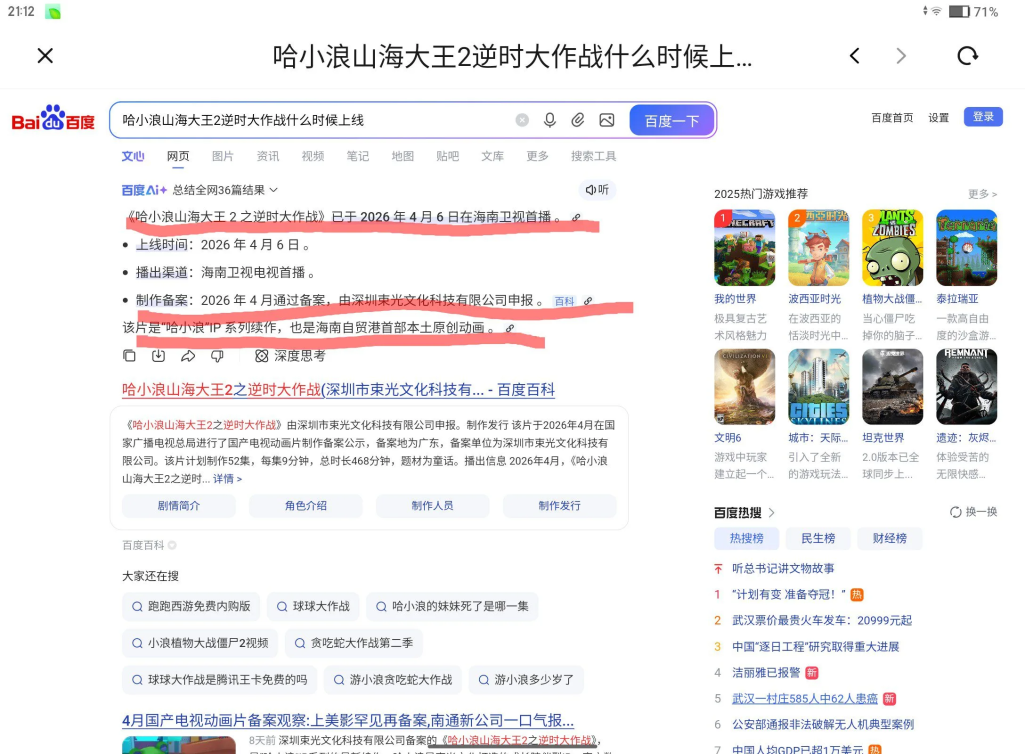Clear the search box text
Viewport: 1025px width, 754px height.
[522, 120]
